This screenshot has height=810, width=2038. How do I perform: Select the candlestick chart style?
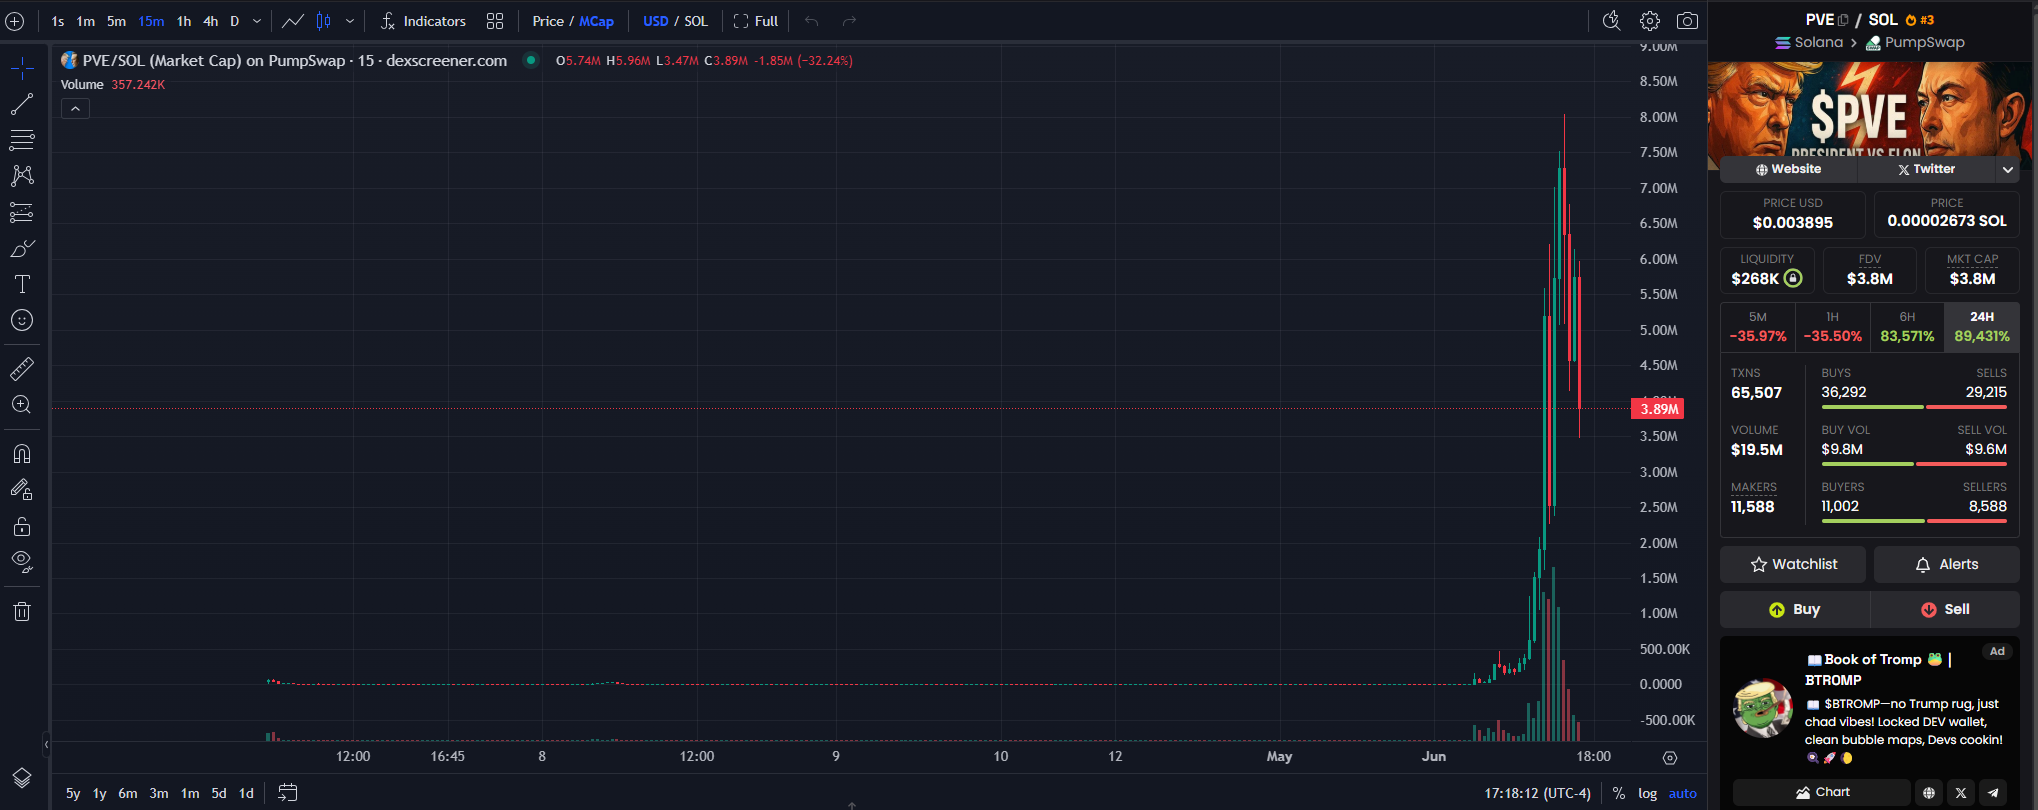(x=324, y=21)
